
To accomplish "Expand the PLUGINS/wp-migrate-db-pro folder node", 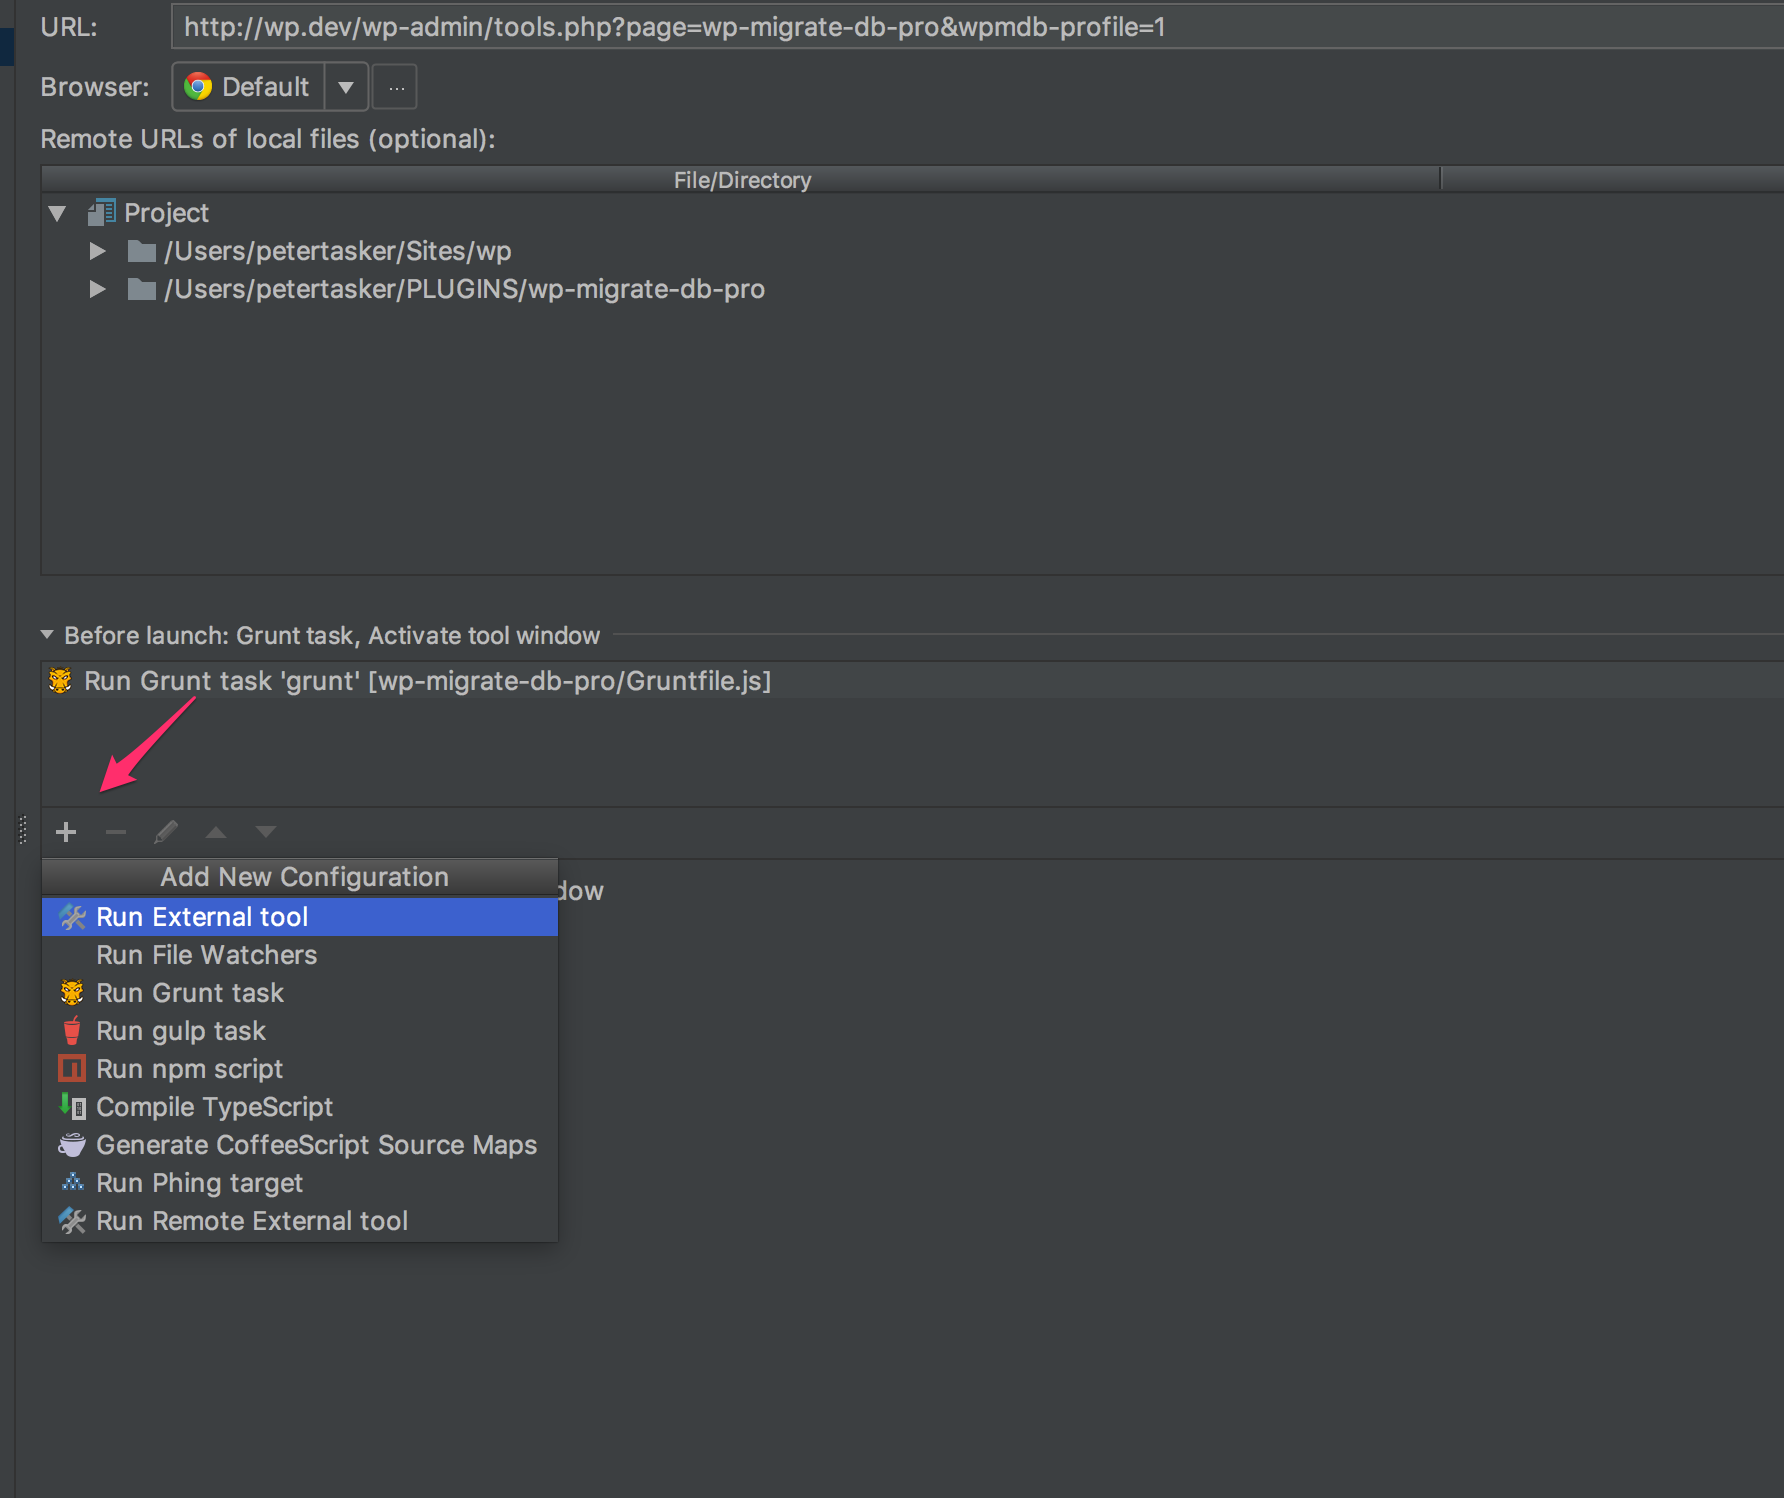I will [97, 289].
